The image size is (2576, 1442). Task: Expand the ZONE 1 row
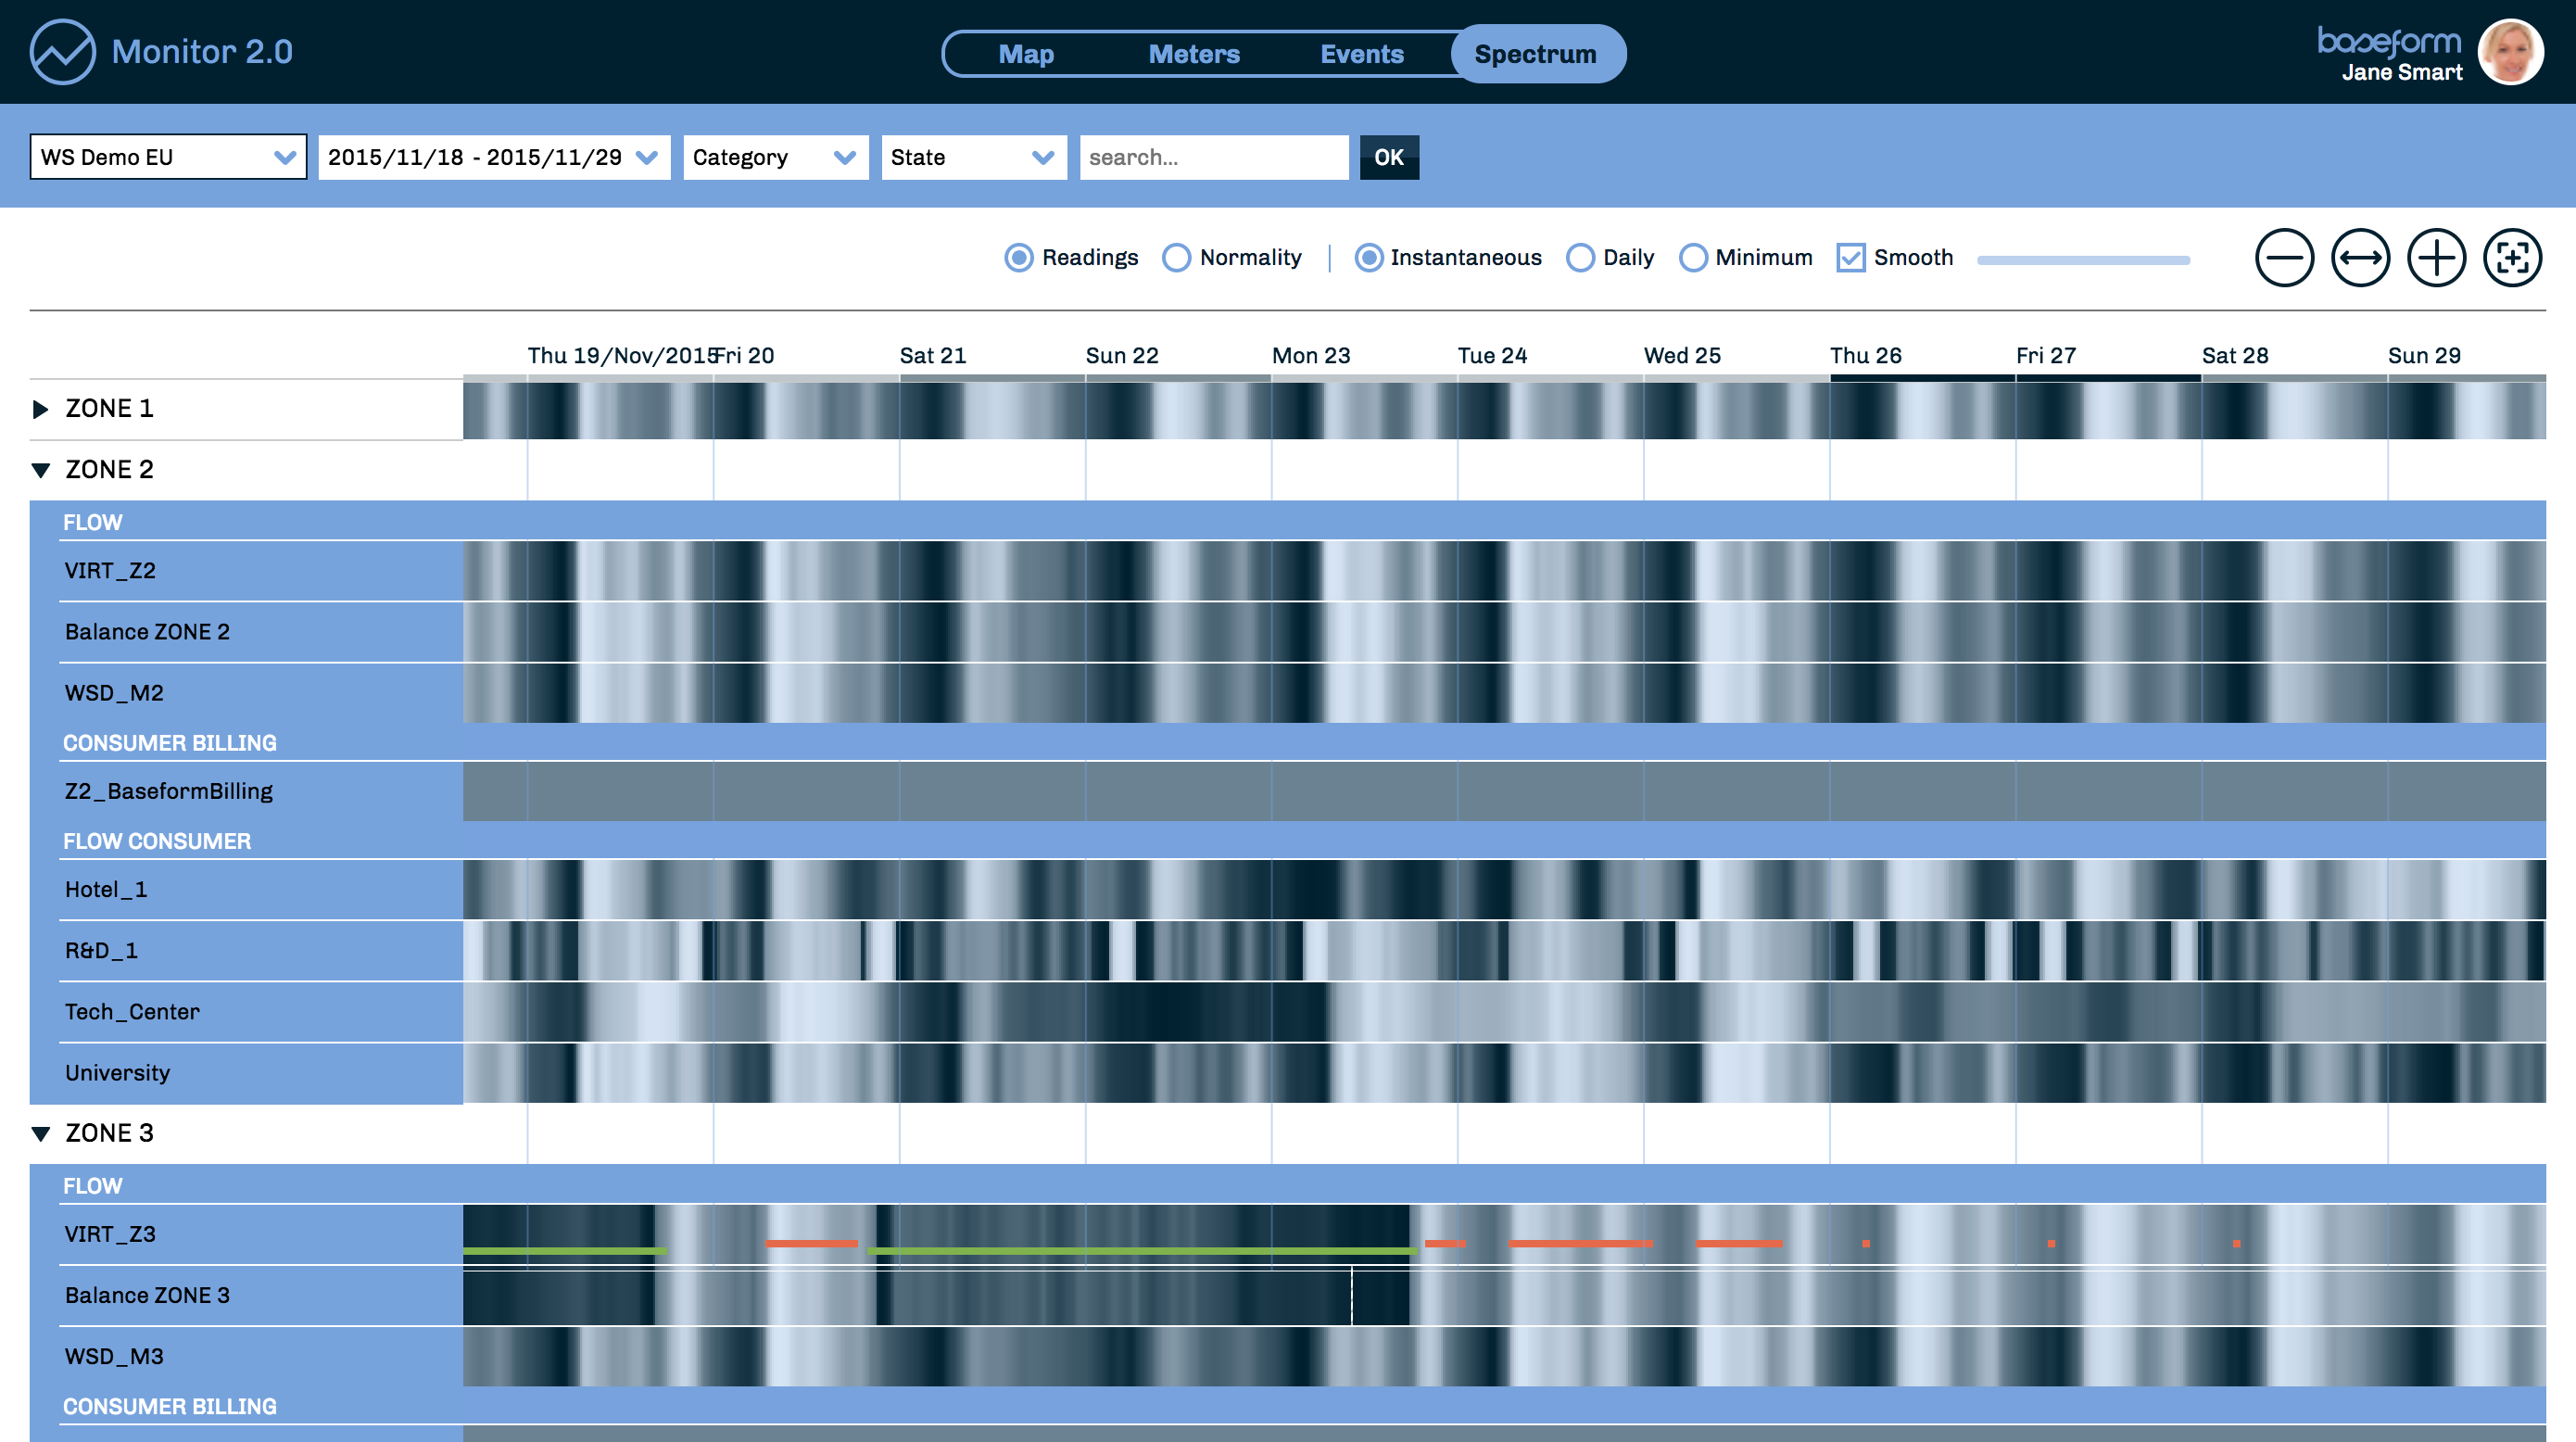click(x=39, y=409)
